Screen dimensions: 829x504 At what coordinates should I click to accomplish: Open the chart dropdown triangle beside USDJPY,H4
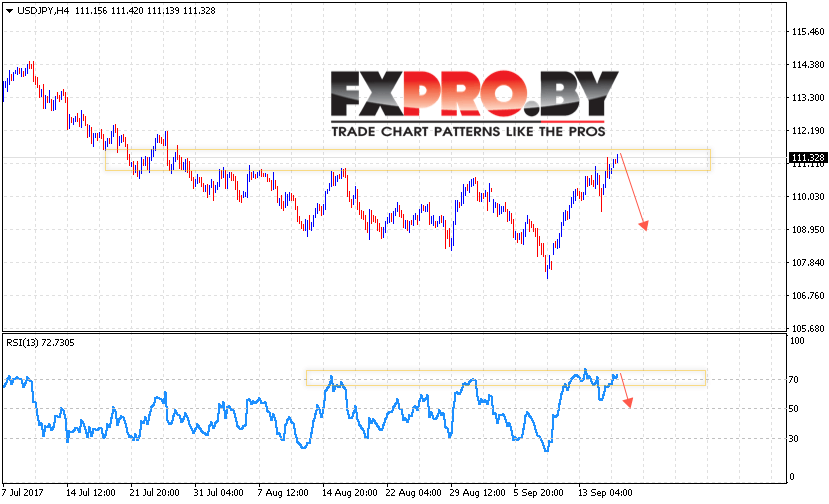click(x=10, y=11)
